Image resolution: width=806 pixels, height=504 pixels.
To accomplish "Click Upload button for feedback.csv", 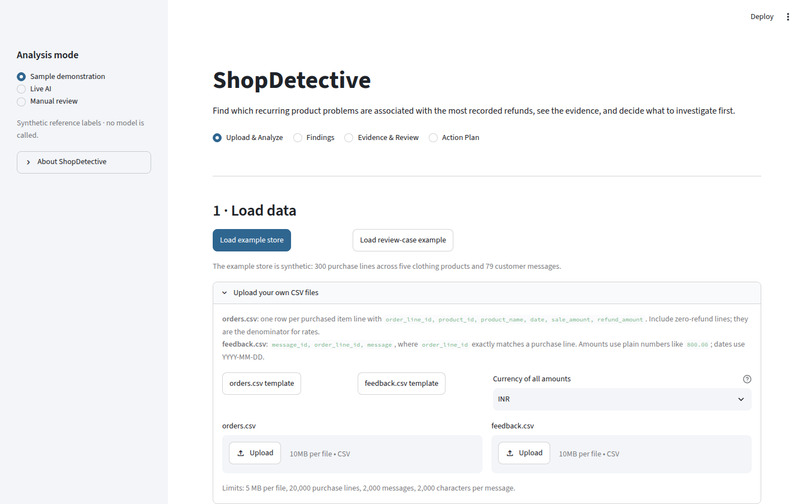I will [x=524, y=453].
